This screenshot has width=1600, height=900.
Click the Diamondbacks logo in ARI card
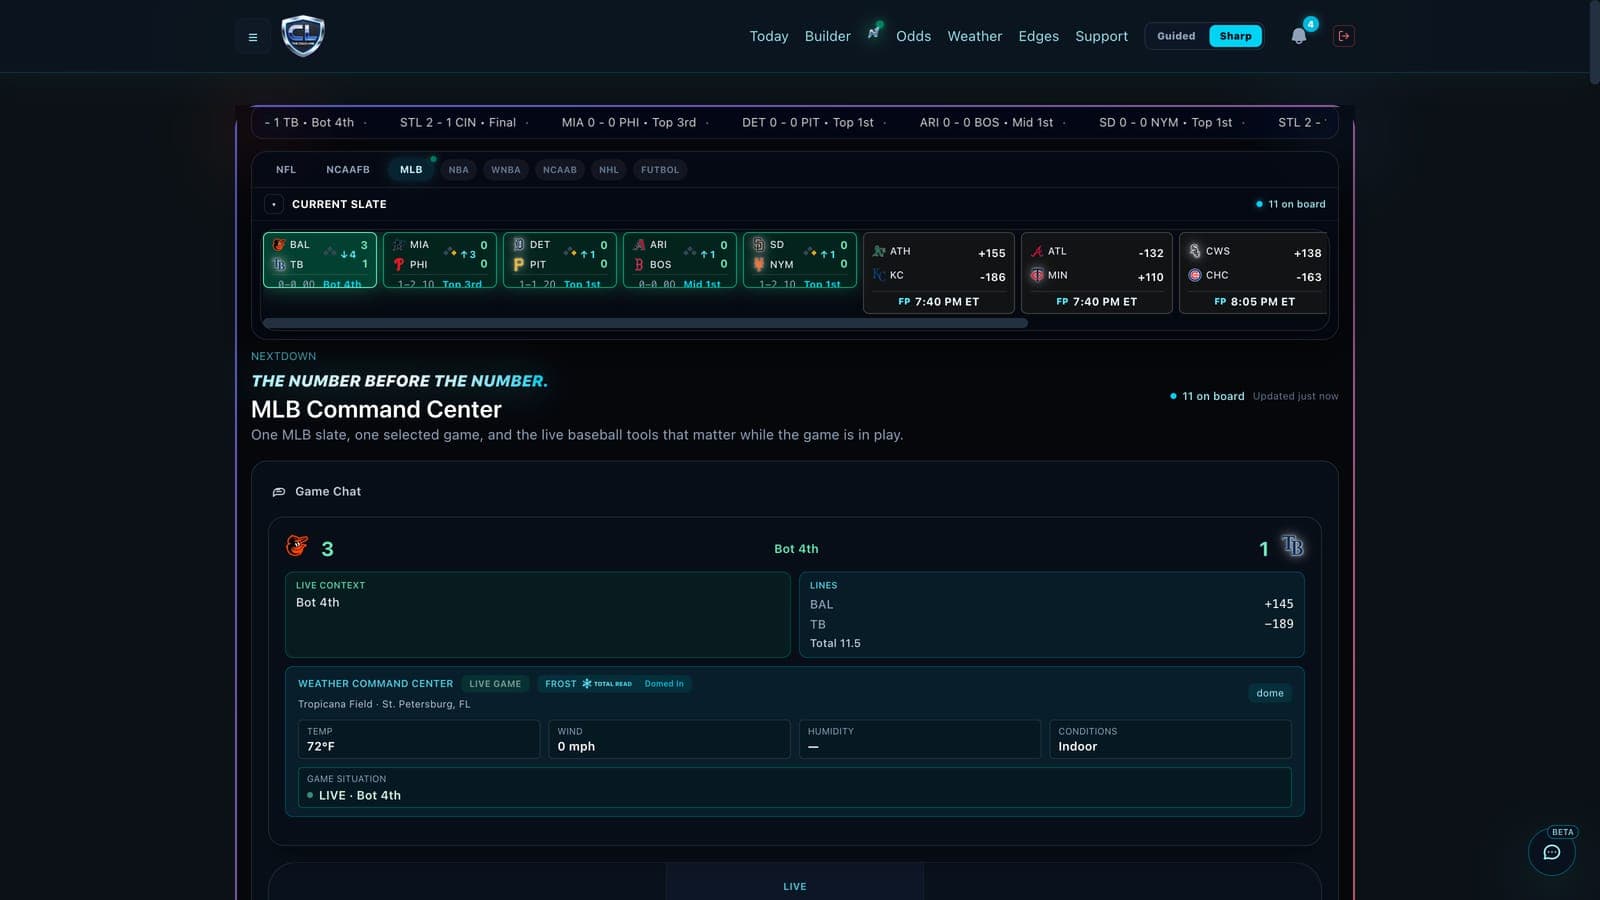click(x=639, y=245)
